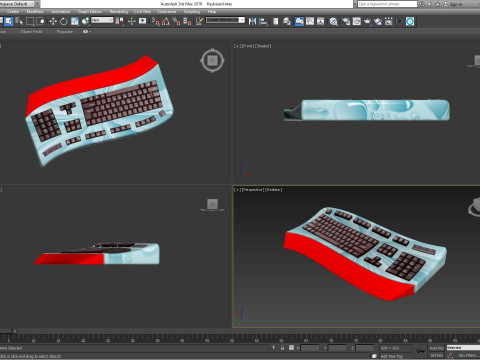Open the Civil View menu
The image size is (480, 360).
[x=142, y=12]
